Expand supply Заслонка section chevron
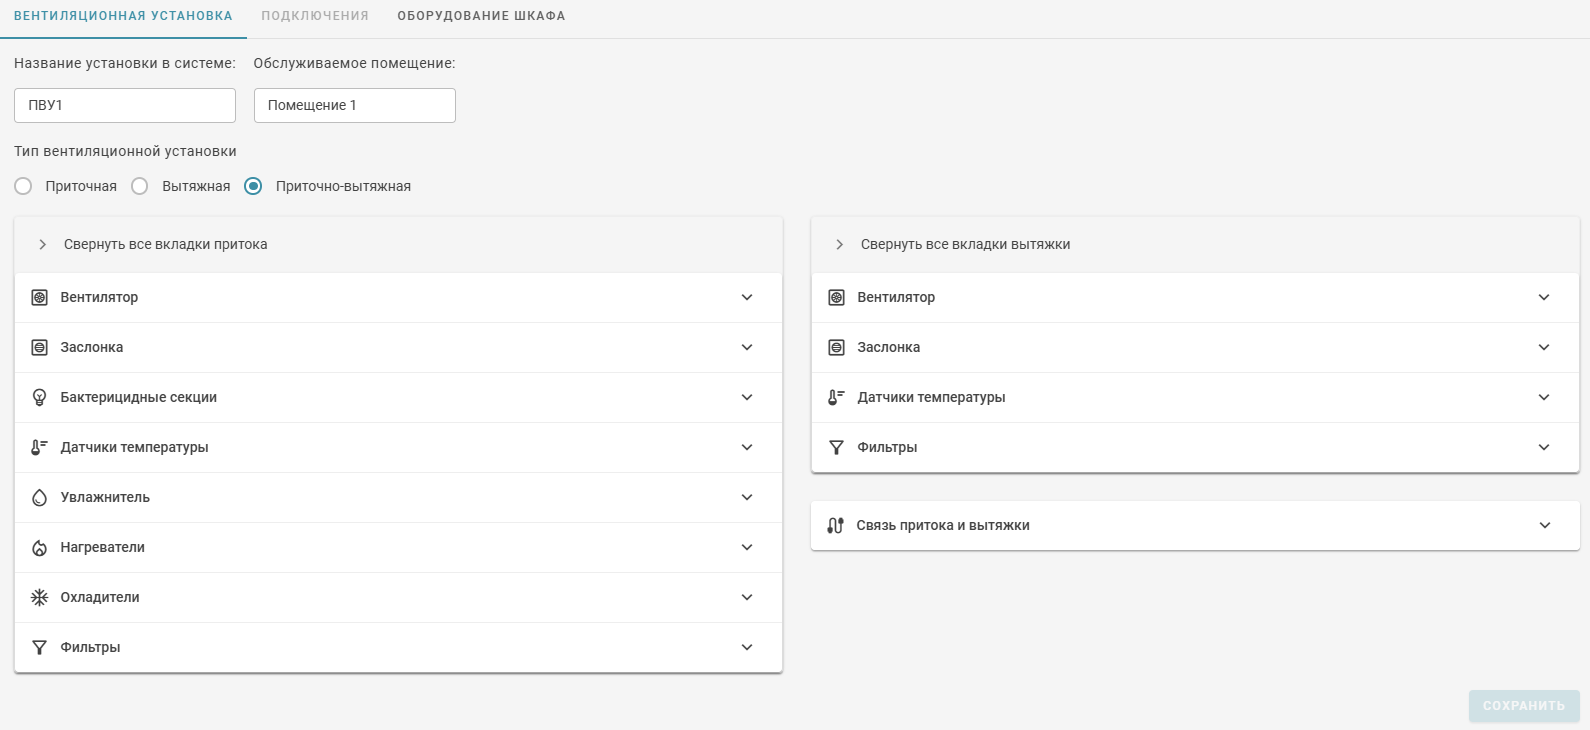 pos(747,347)
